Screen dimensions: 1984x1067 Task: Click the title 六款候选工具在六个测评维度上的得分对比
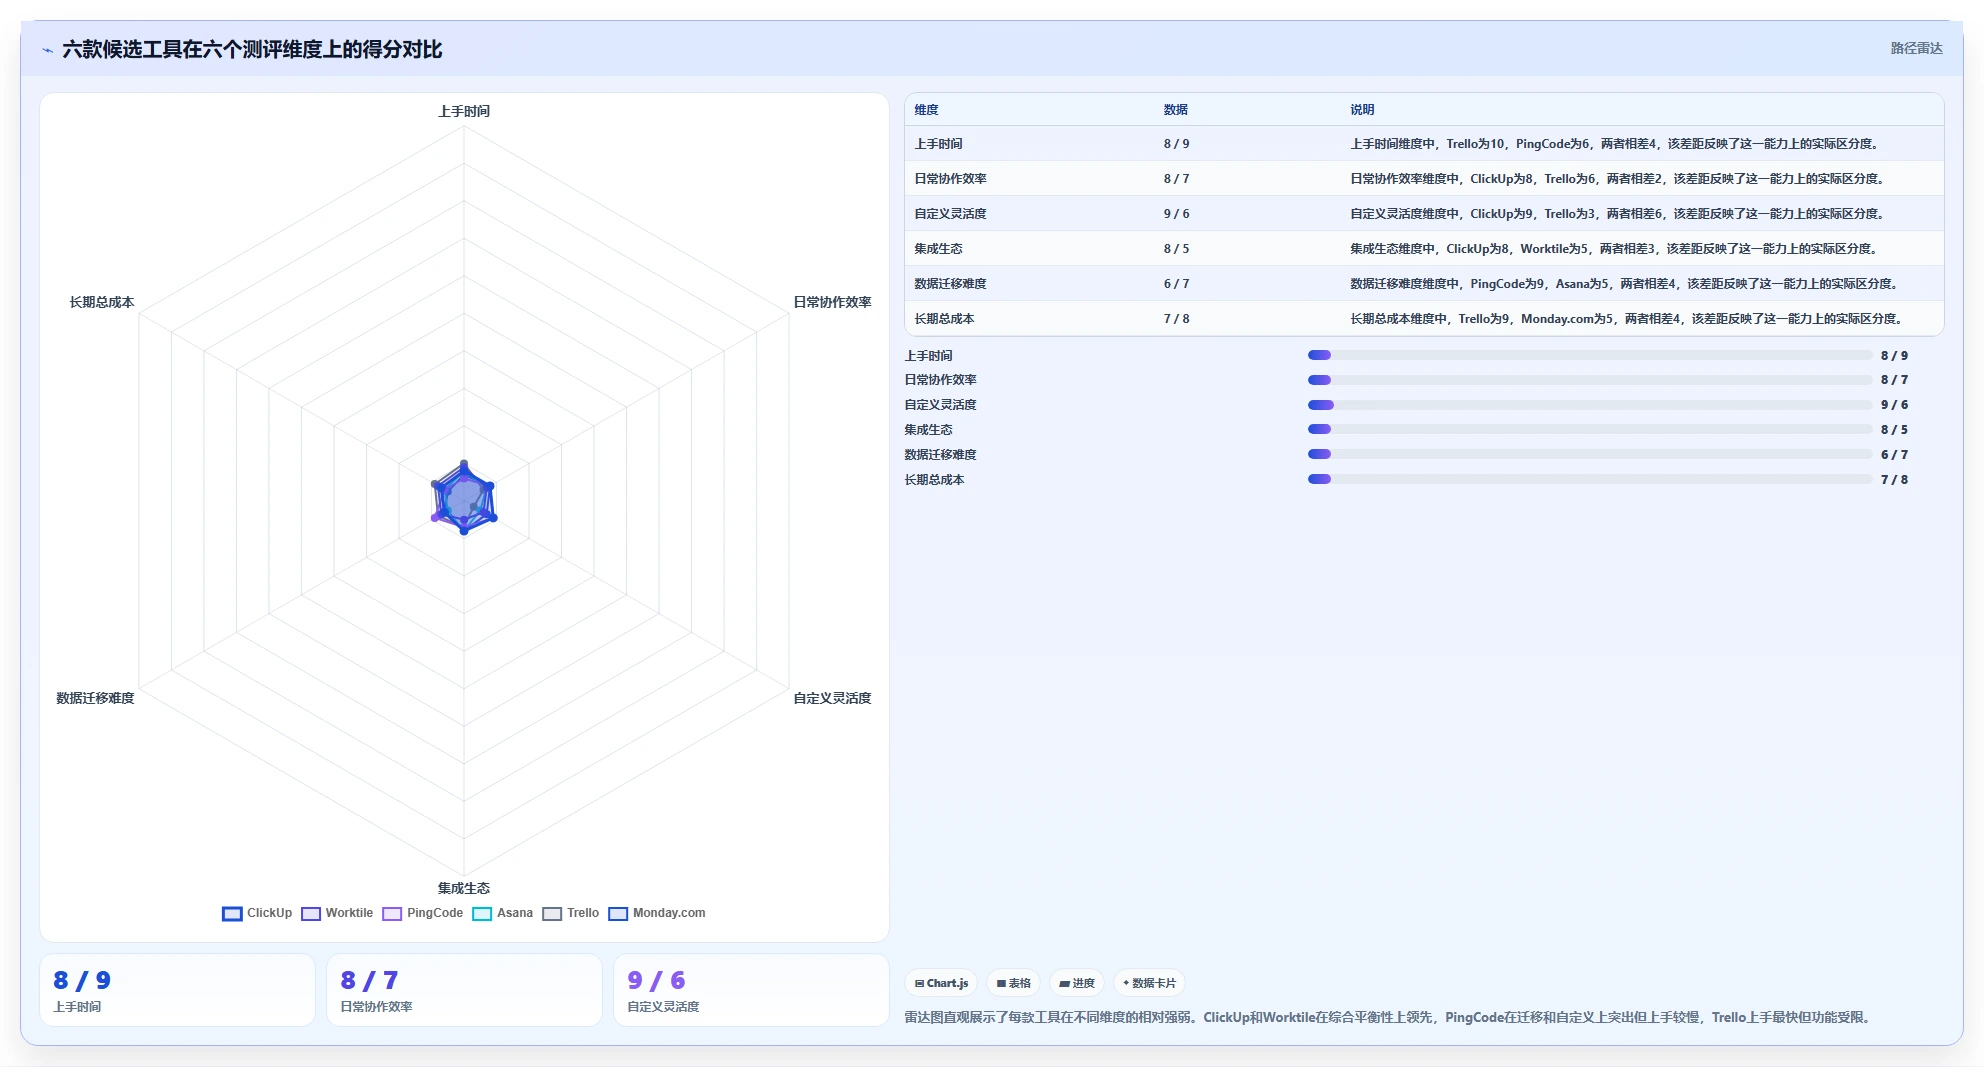[252, 49]
